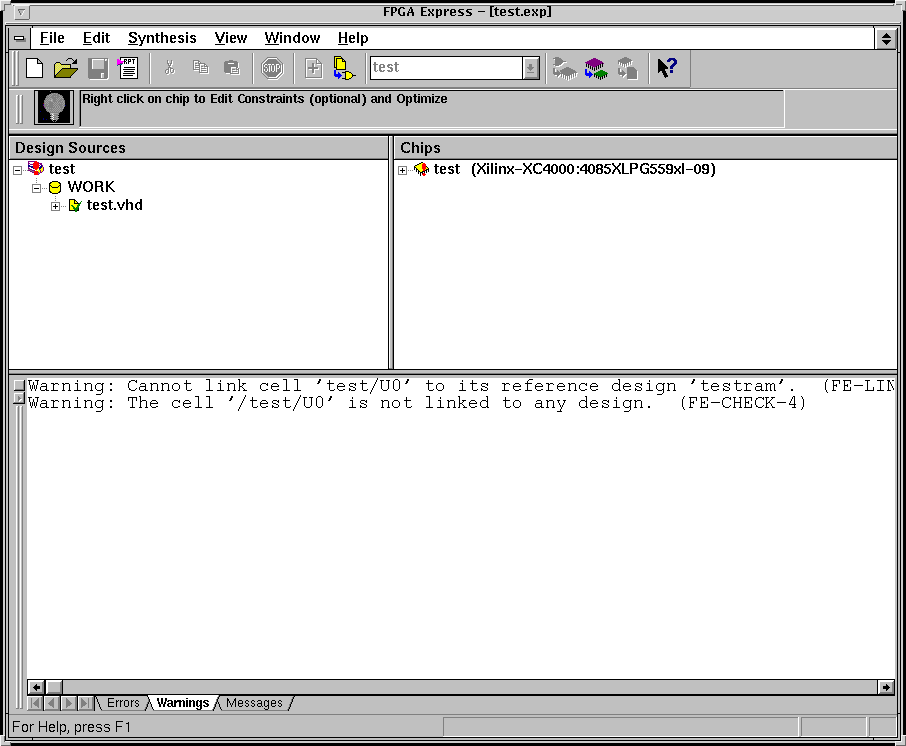906x746 pixels.
Task: Click the Optimize chip icon with arrows
Action: click(x=596, y=68)
